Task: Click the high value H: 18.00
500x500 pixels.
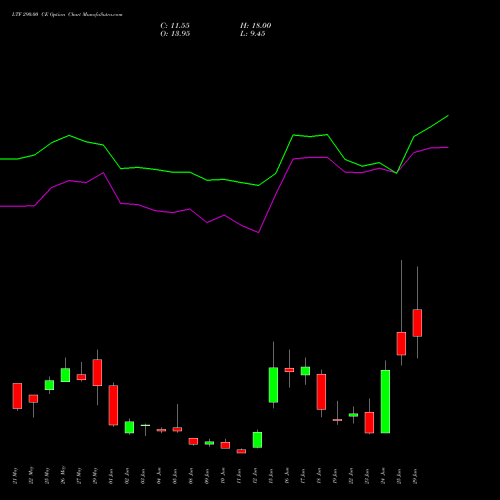Action: [256, 26]
